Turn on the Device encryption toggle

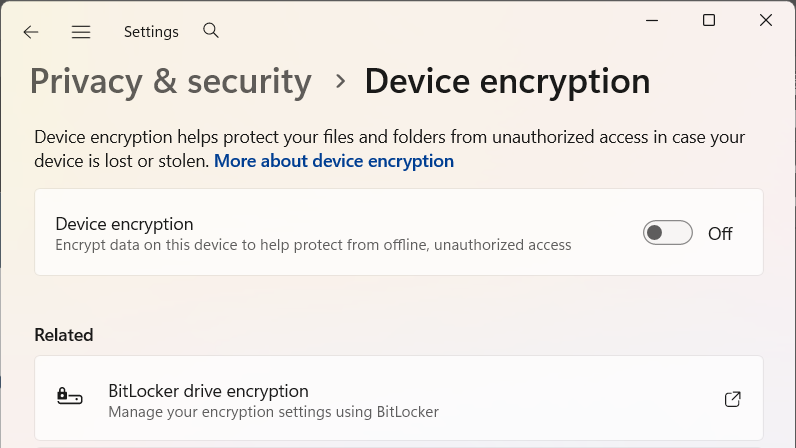click(667, 233)
